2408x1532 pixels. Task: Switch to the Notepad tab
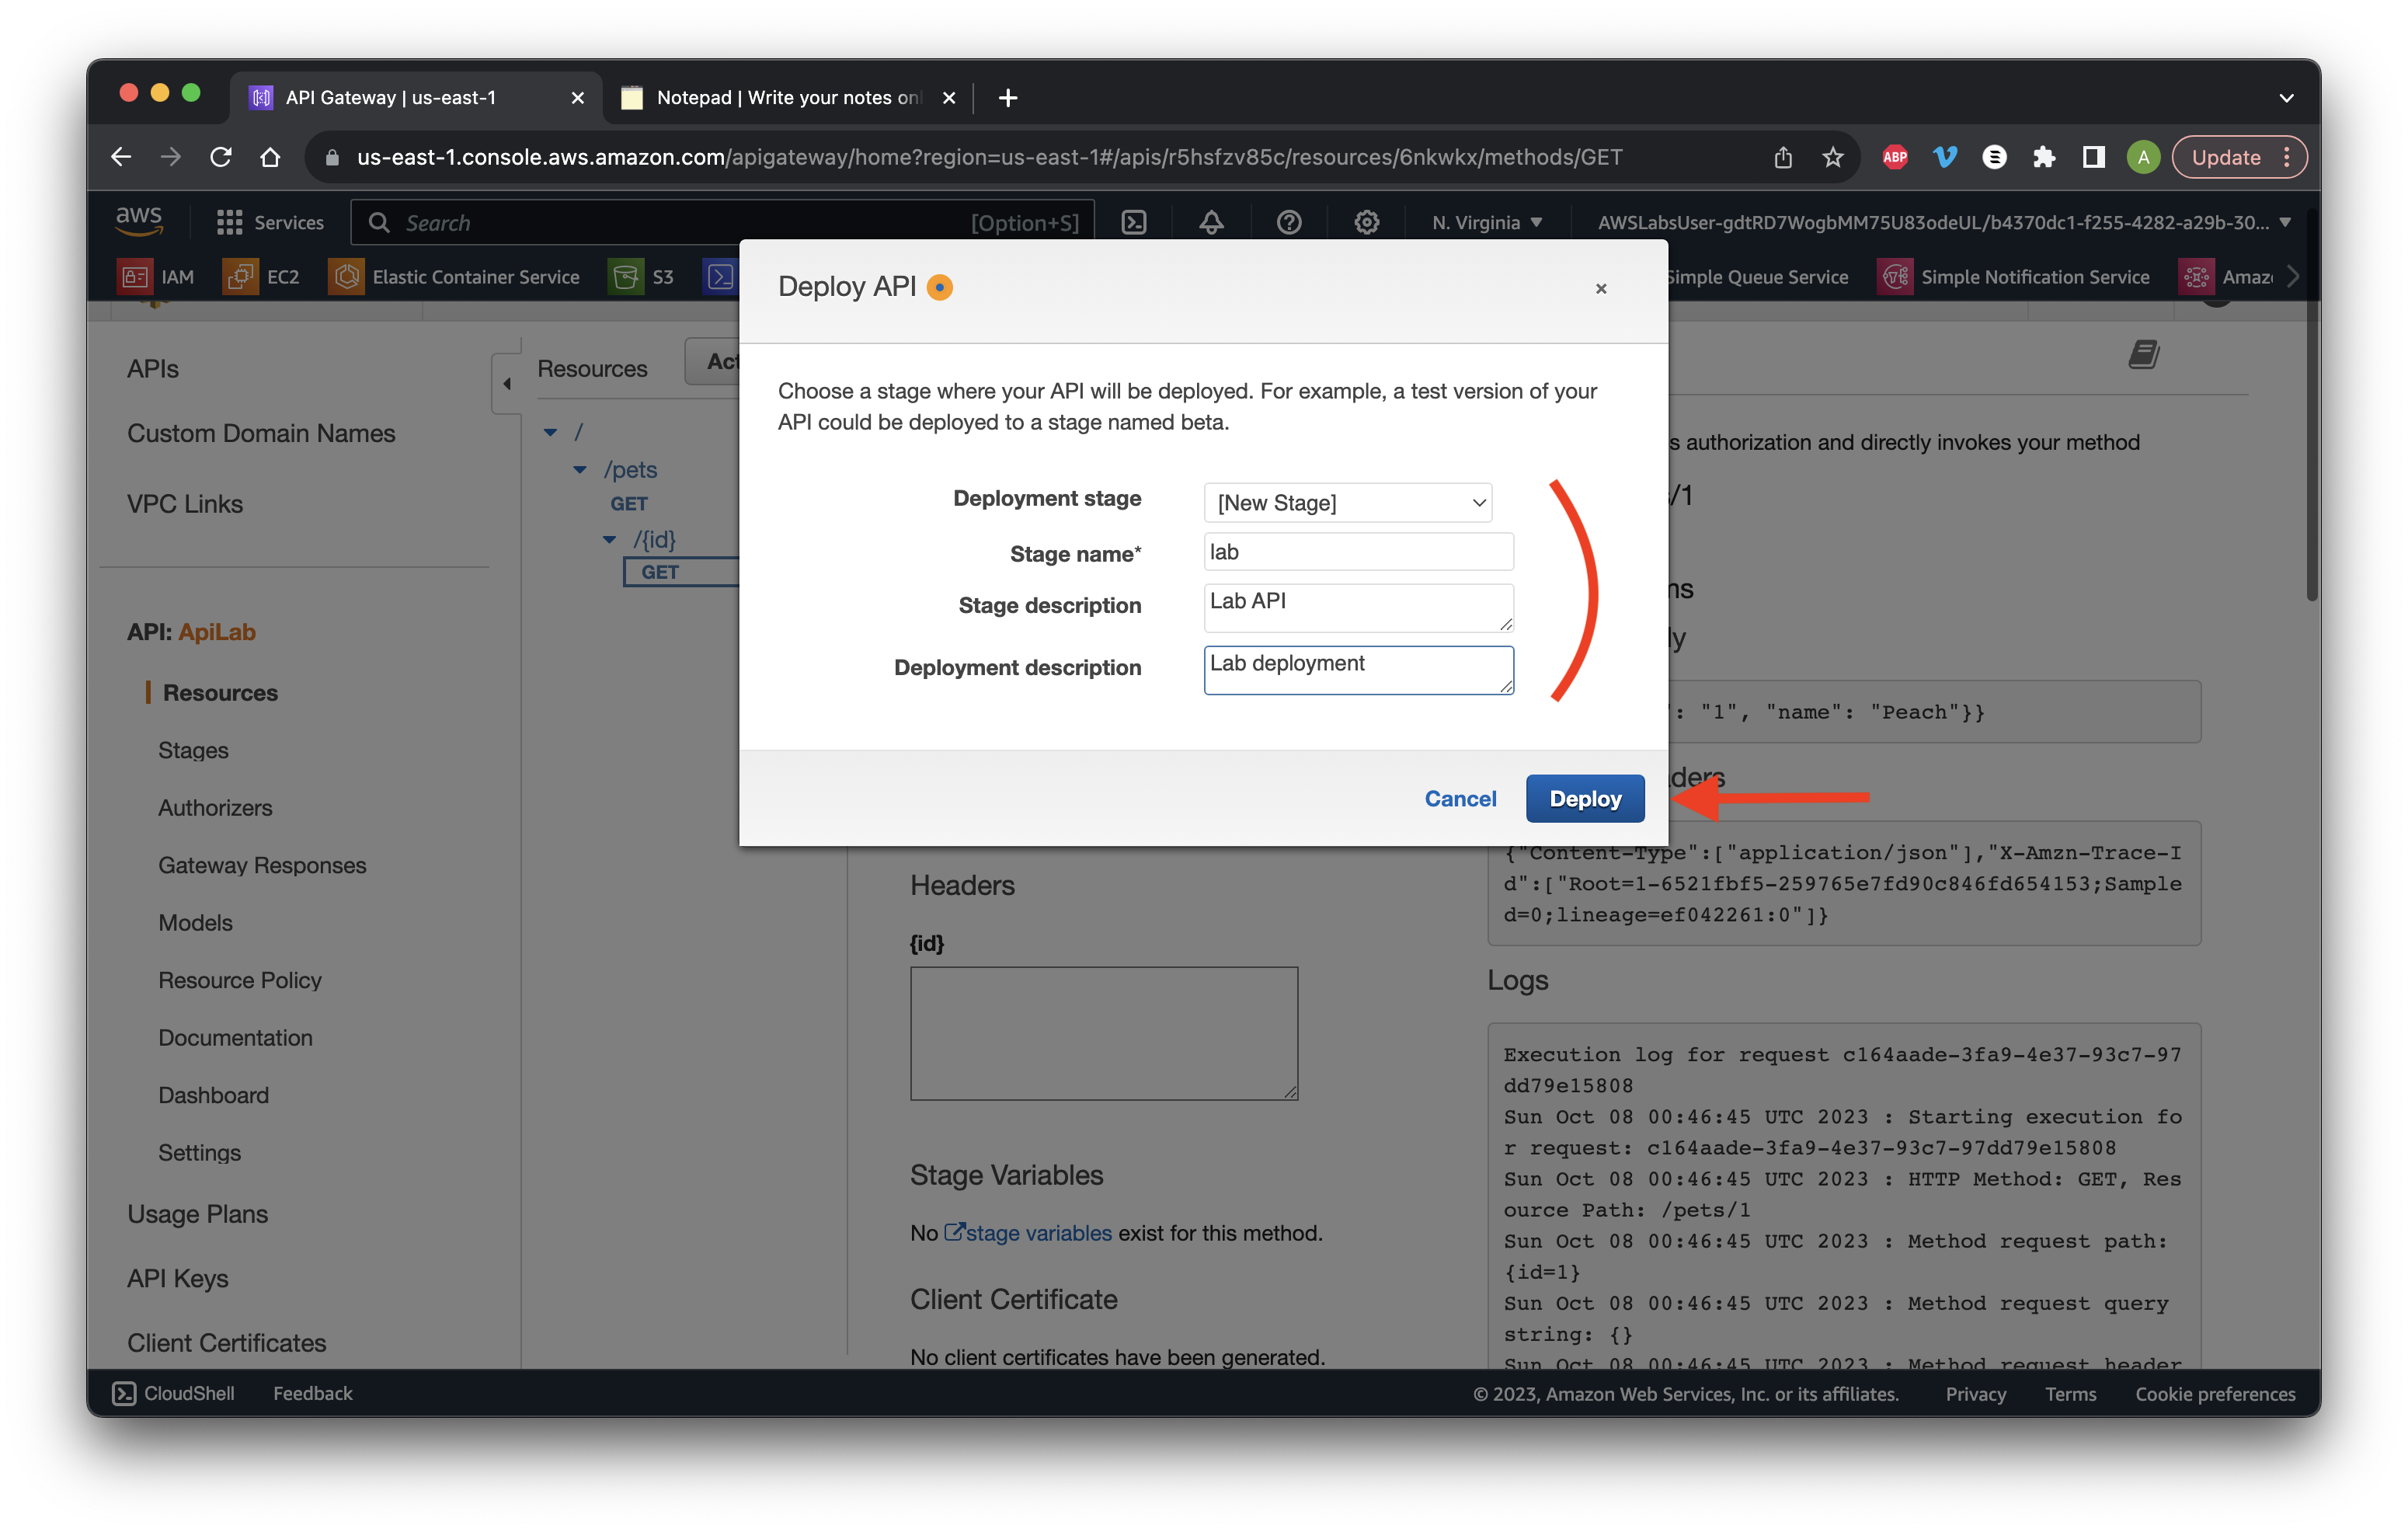click(787, 97)
